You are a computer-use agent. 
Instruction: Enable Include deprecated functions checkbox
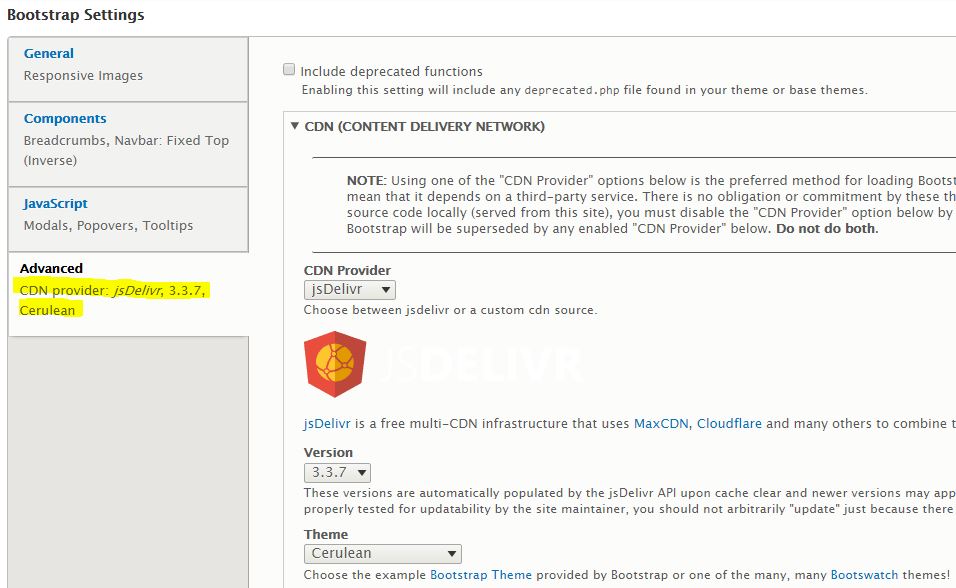click(x=289, y=70)
